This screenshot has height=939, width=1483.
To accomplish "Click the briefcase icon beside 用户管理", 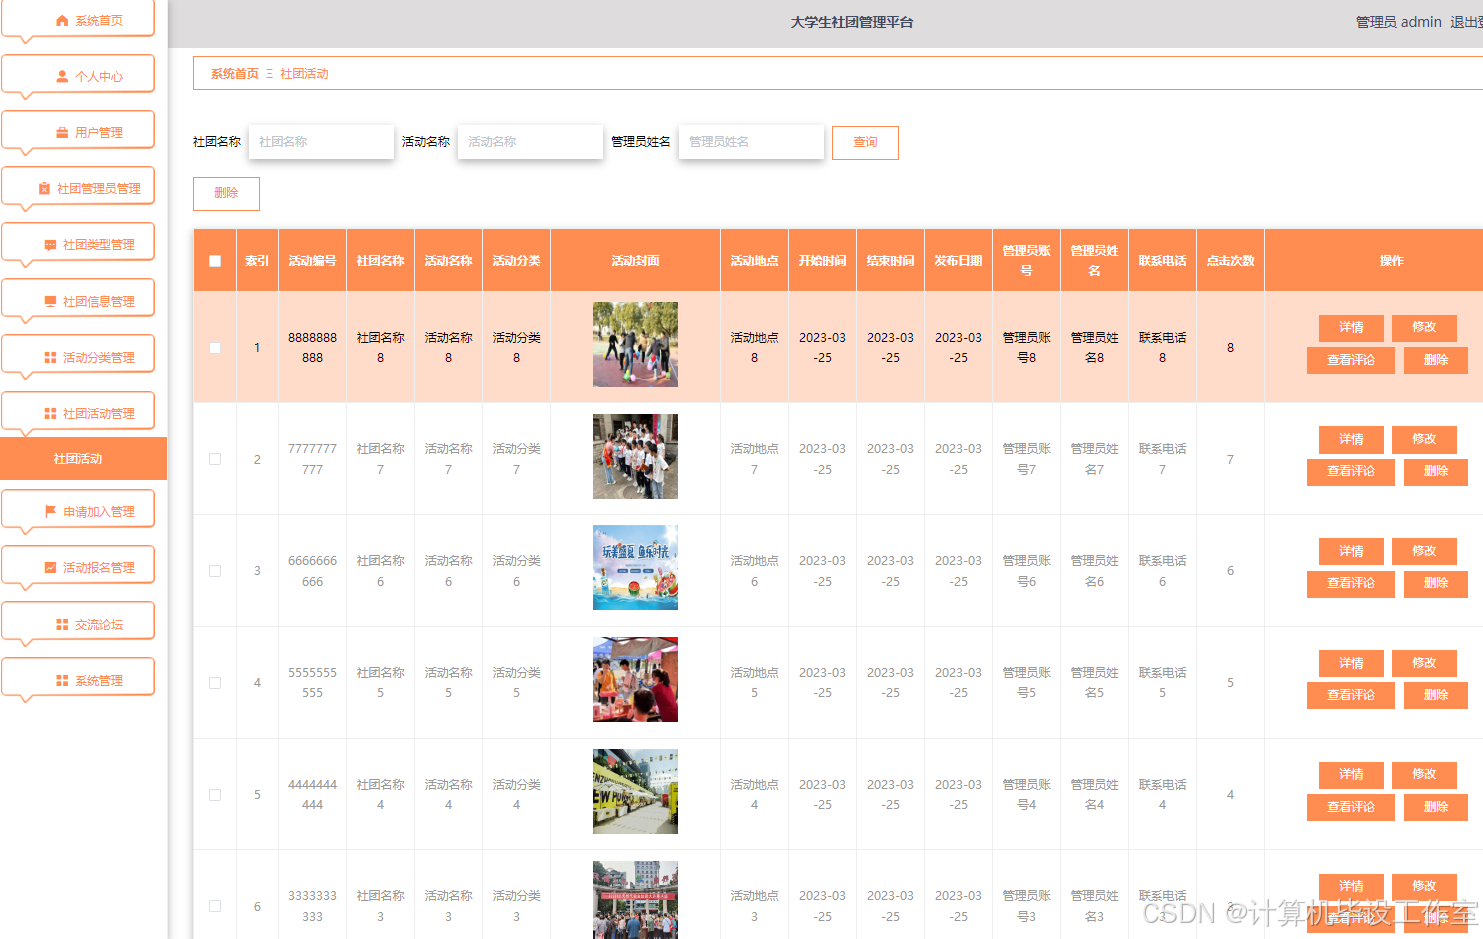I will [62, 133].
